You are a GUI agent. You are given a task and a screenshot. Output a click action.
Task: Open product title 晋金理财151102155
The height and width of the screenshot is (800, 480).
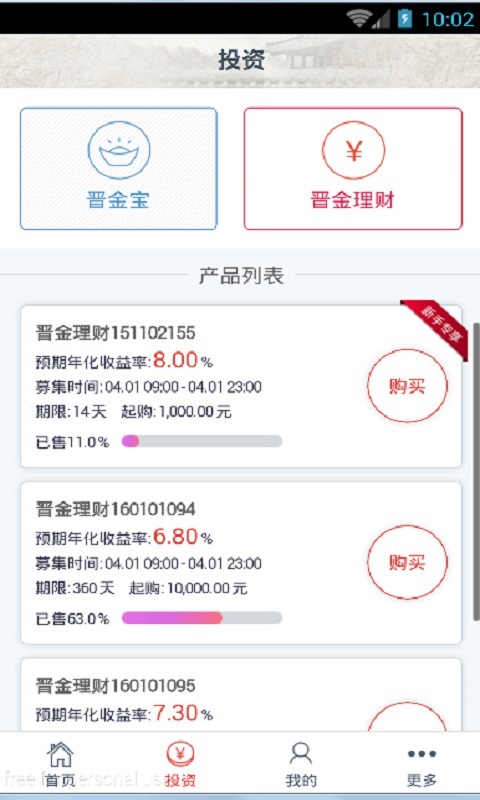point(115,333)
